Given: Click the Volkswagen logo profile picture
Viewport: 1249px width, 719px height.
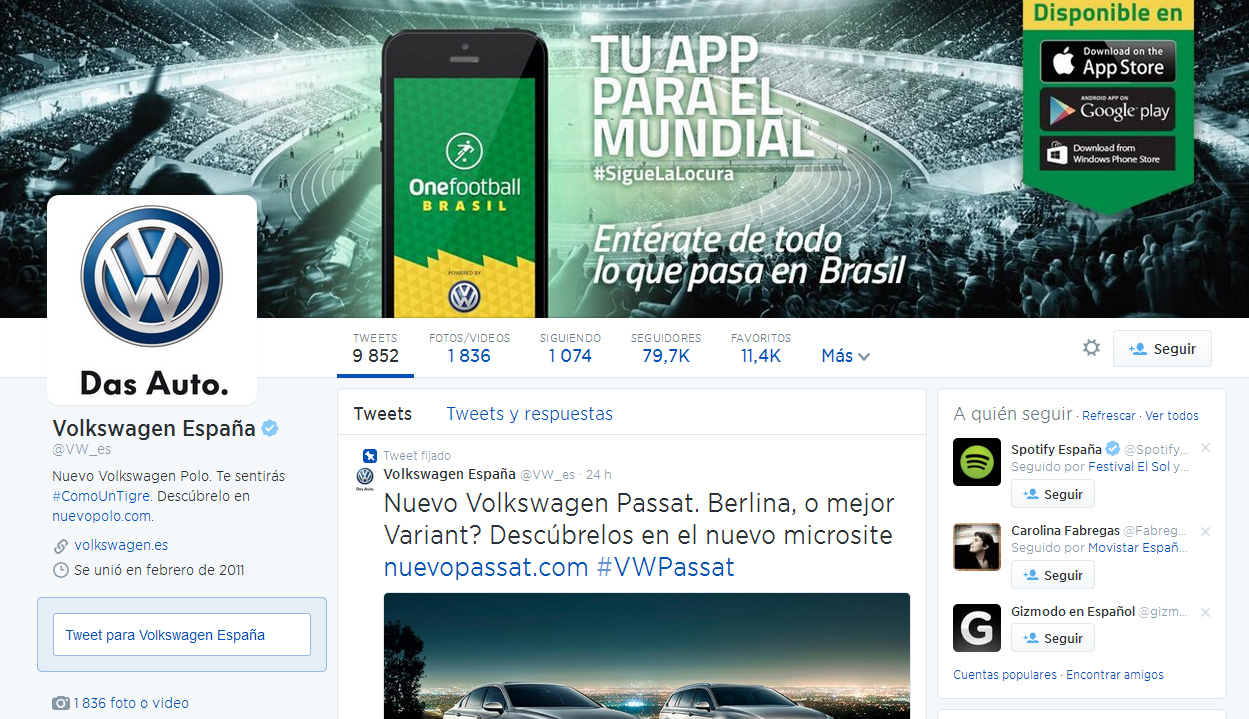Looking at the screenshot, I should pos(152,299).
